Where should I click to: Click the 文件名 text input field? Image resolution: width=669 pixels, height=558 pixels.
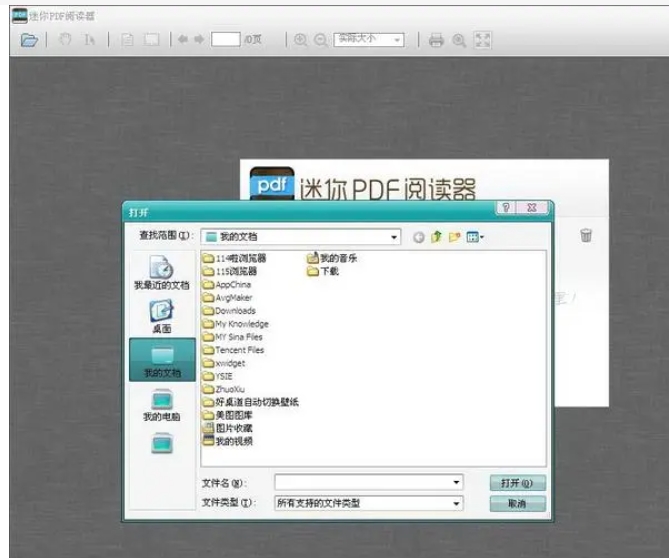[369, 482]
